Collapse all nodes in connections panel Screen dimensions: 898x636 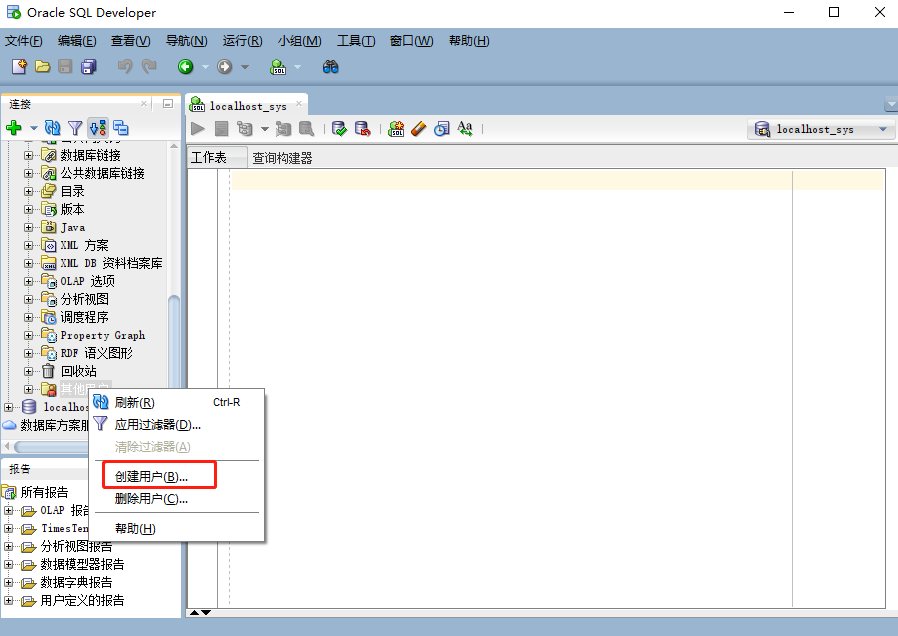point(121,128)
